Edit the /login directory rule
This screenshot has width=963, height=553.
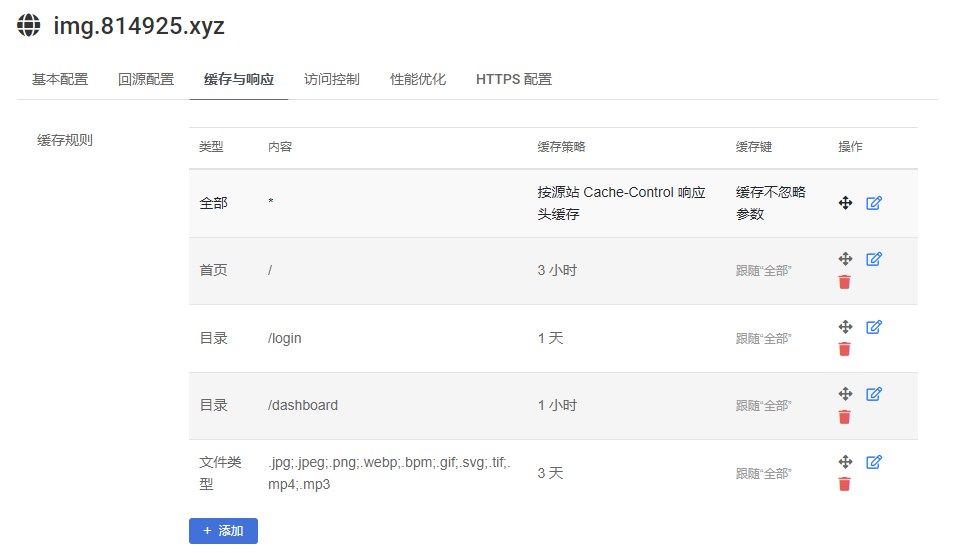(x=874, y=327)
